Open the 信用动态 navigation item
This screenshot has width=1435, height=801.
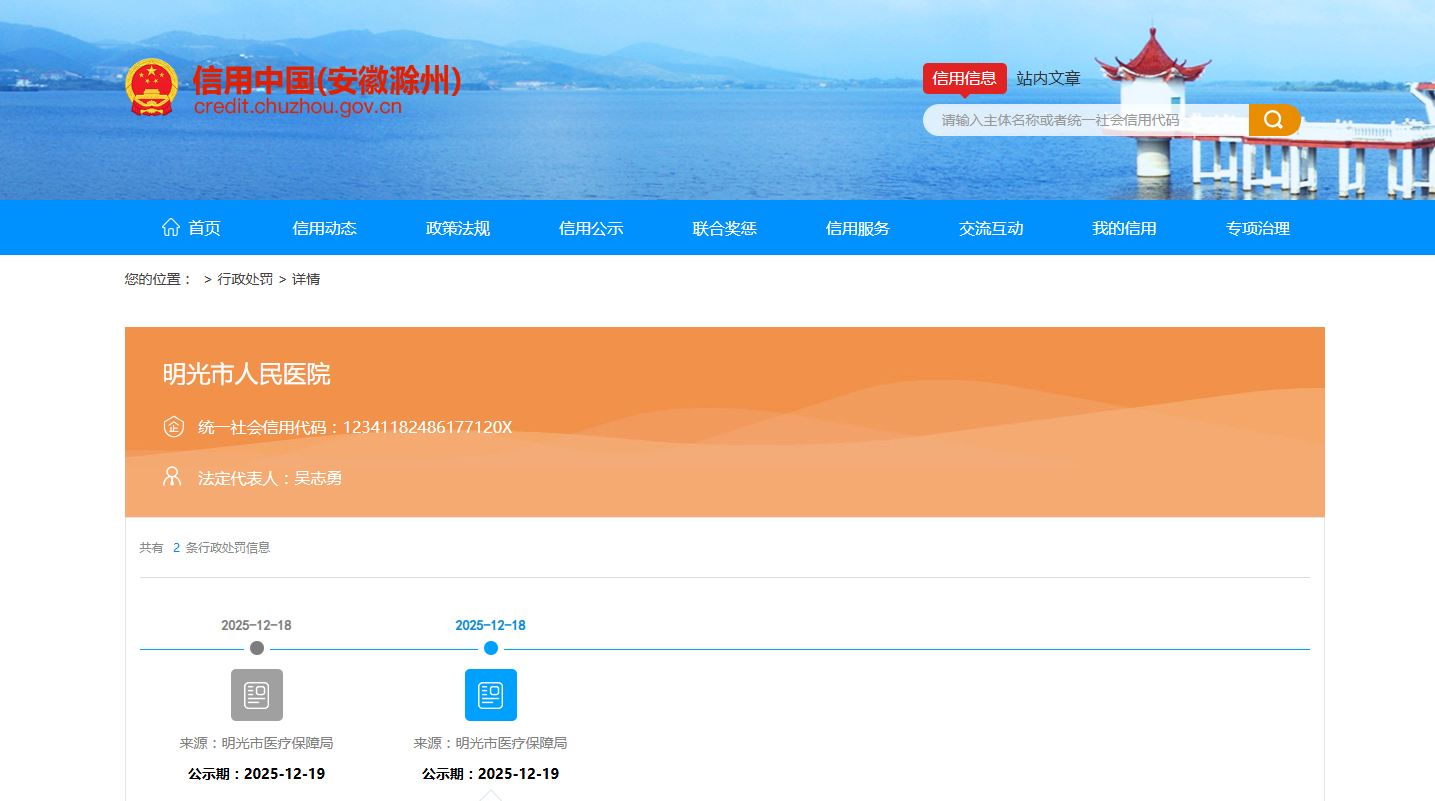click(324, 228)
